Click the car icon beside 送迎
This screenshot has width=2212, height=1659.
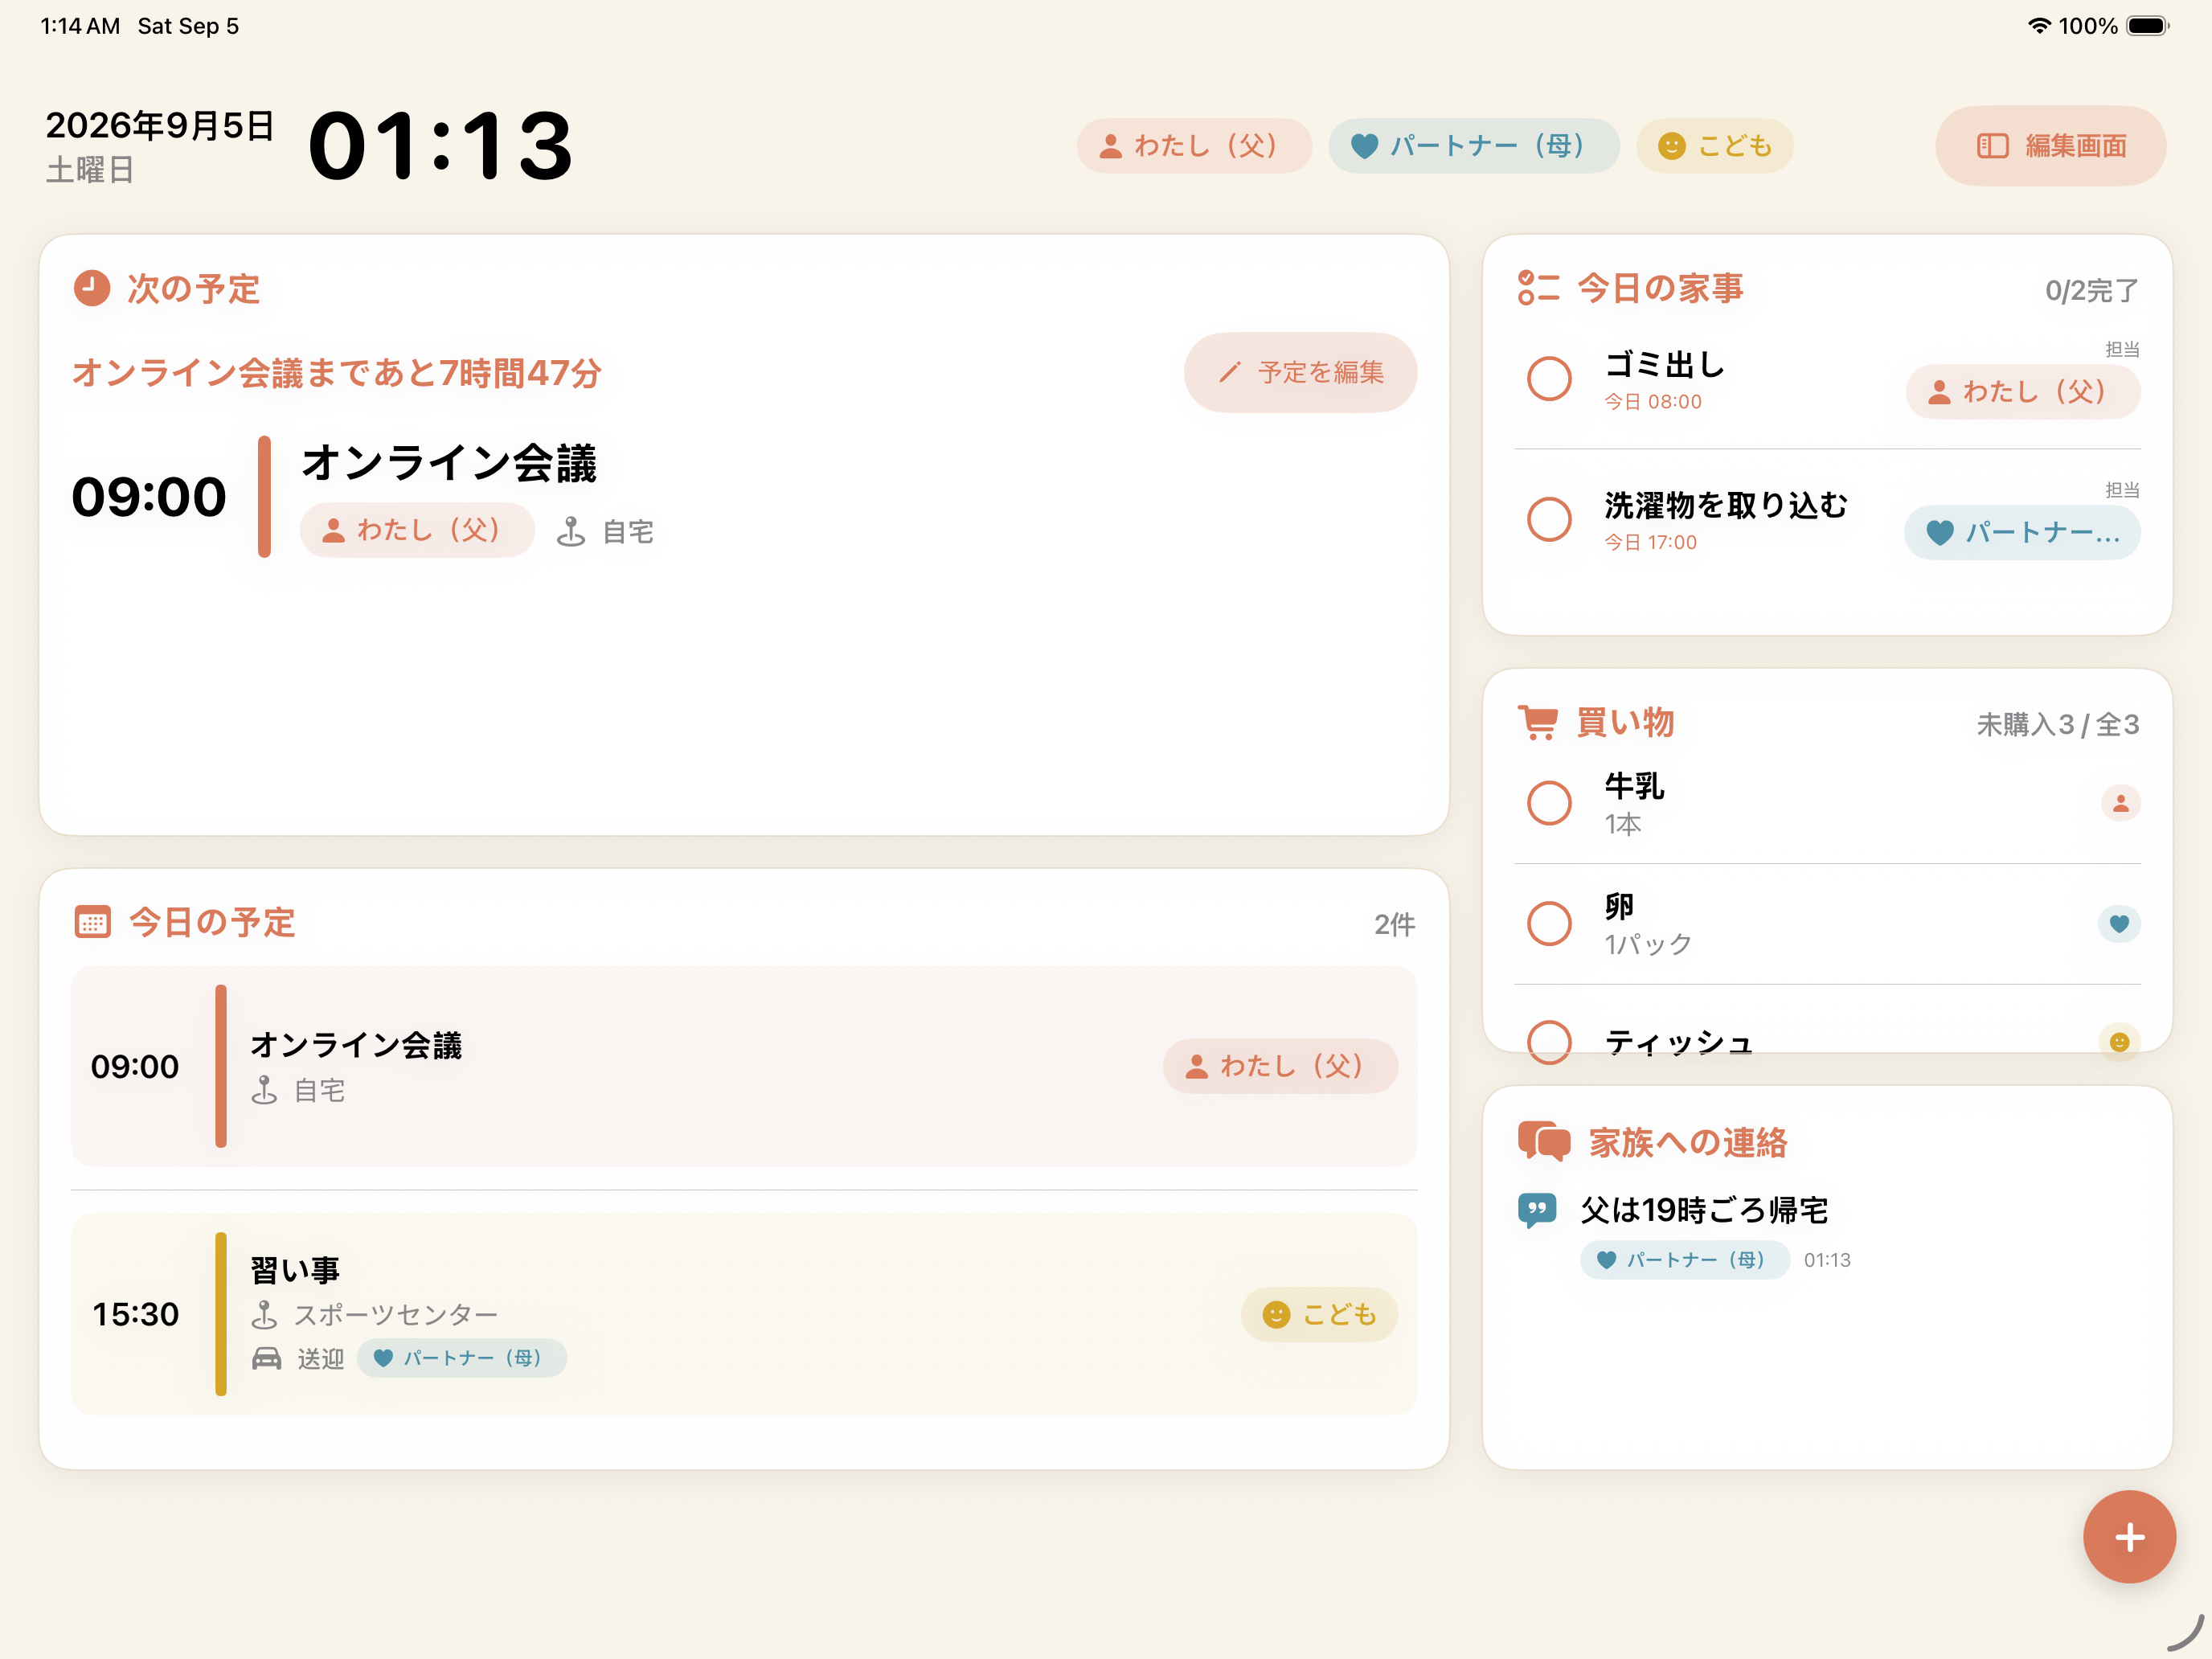coord(266,1358)
